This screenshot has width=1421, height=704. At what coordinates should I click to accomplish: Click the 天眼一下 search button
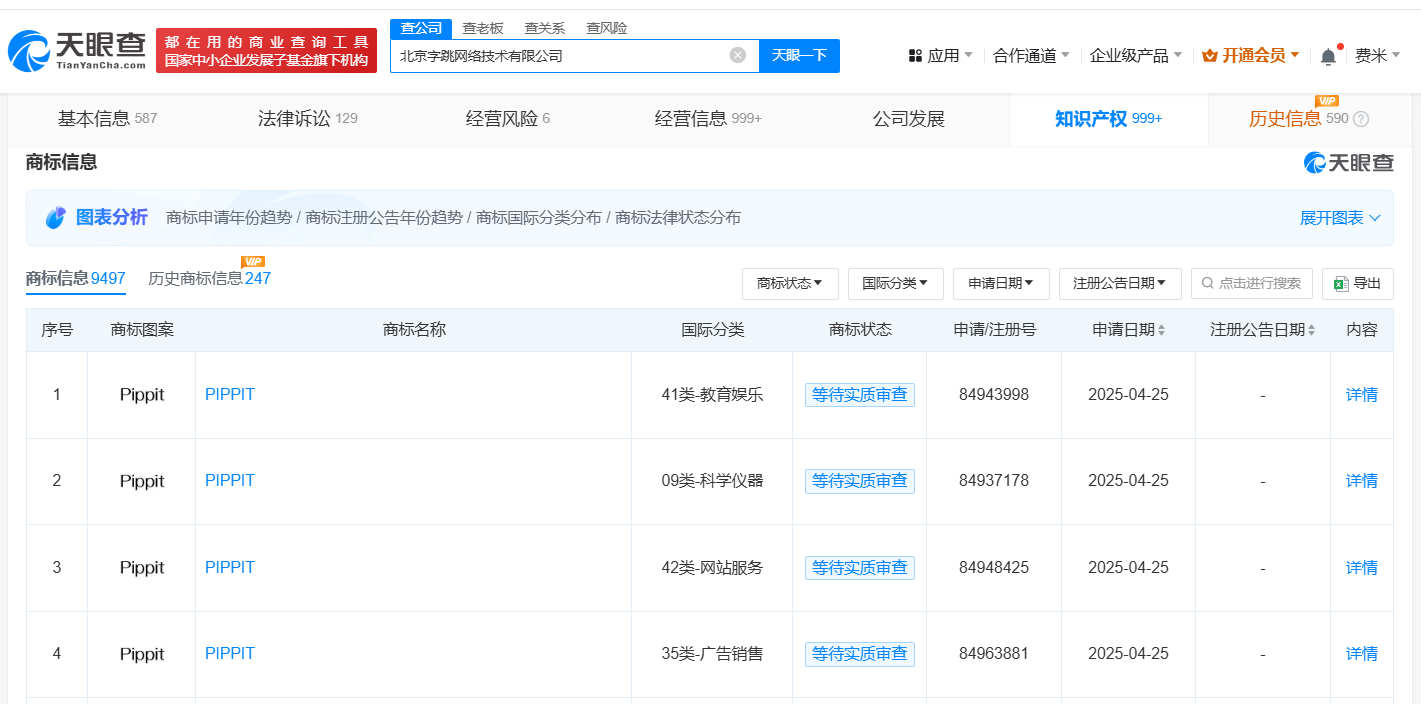pyautogui.click(x=799, y=55)
